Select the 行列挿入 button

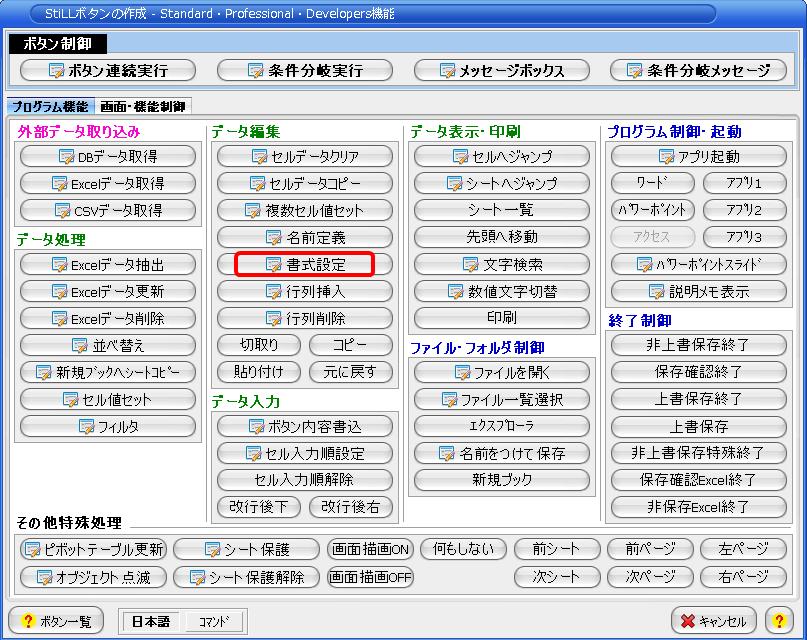305,292
